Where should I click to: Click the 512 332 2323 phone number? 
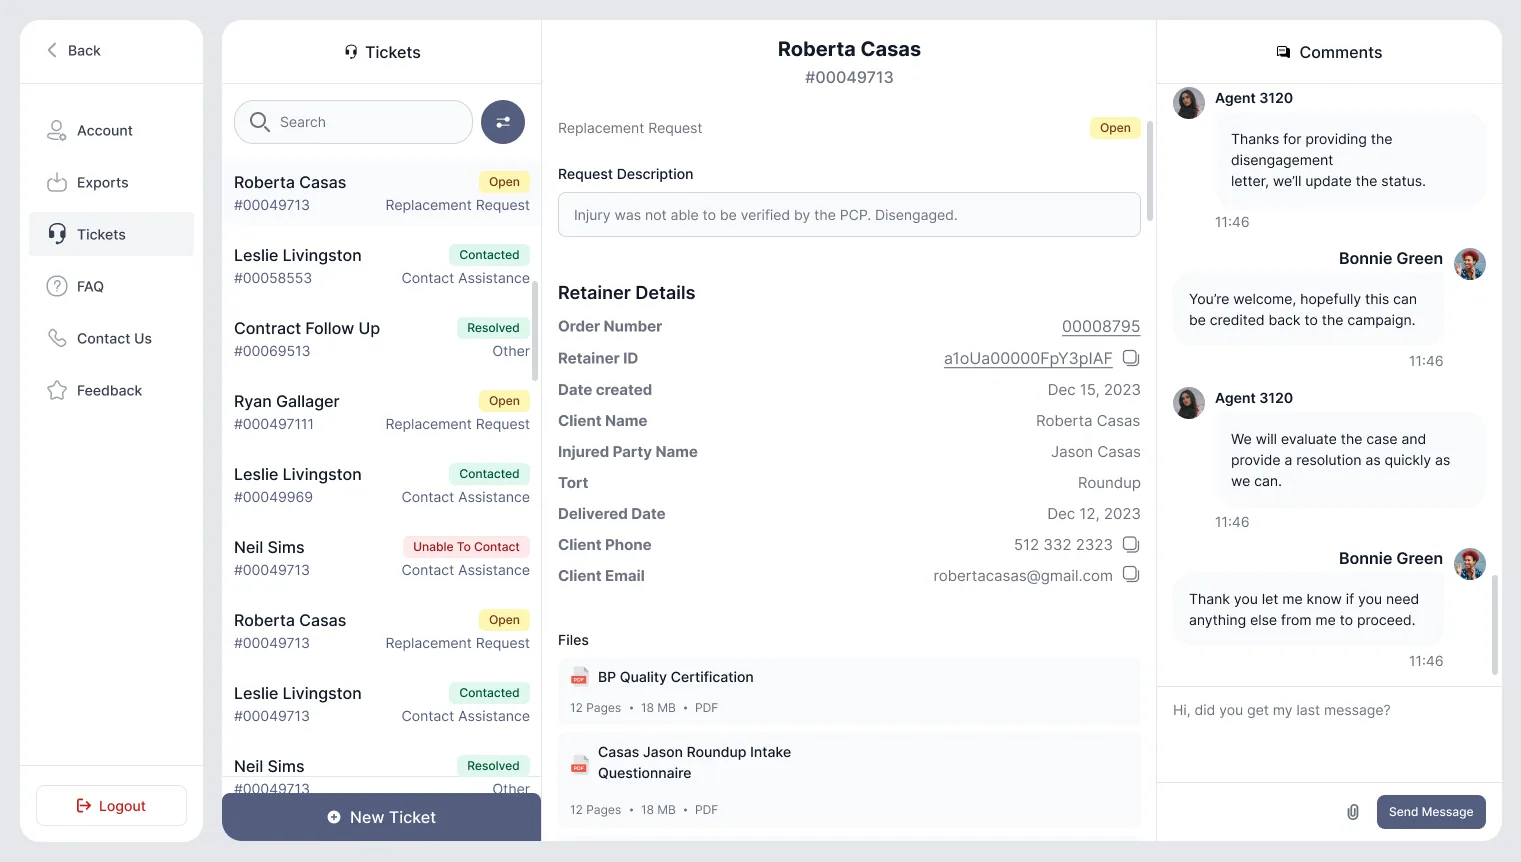pos(1063,545)
